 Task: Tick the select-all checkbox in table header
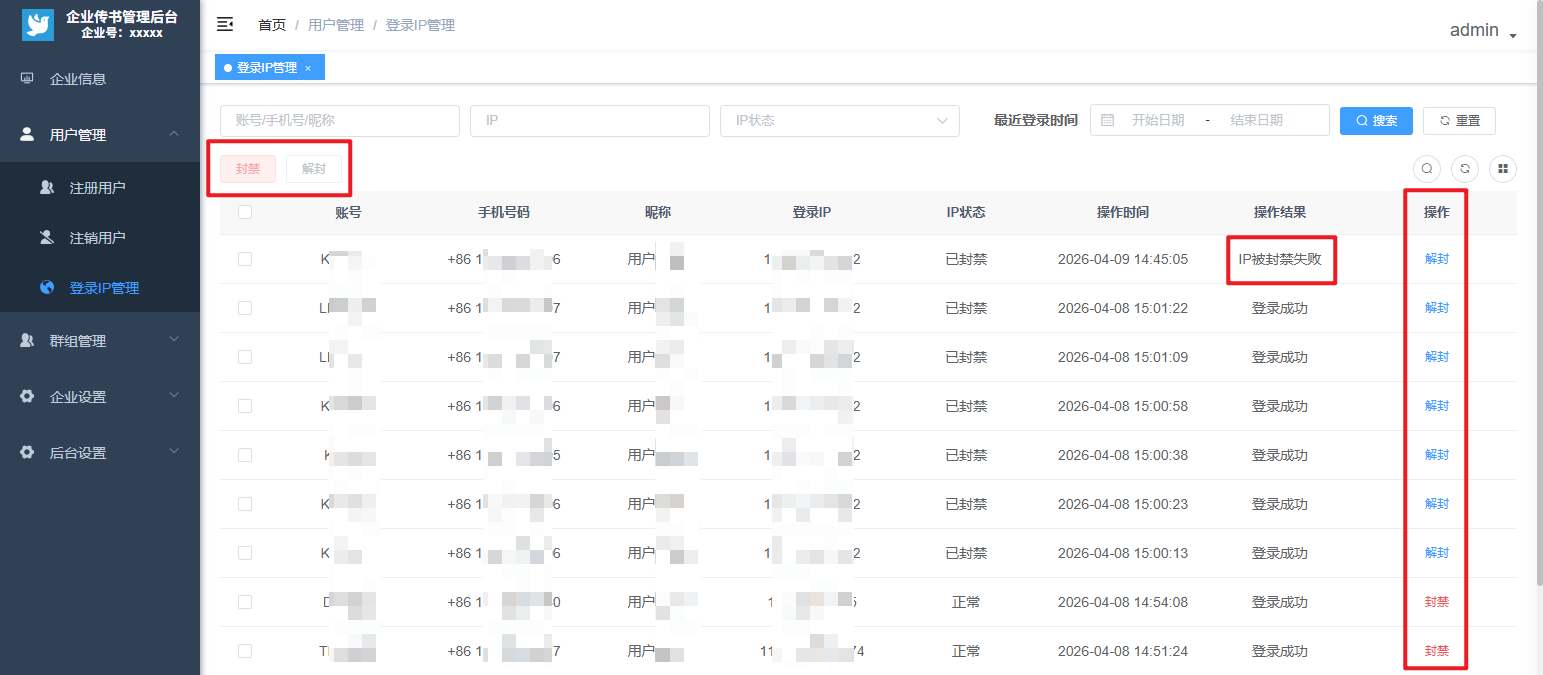(245, 212)
